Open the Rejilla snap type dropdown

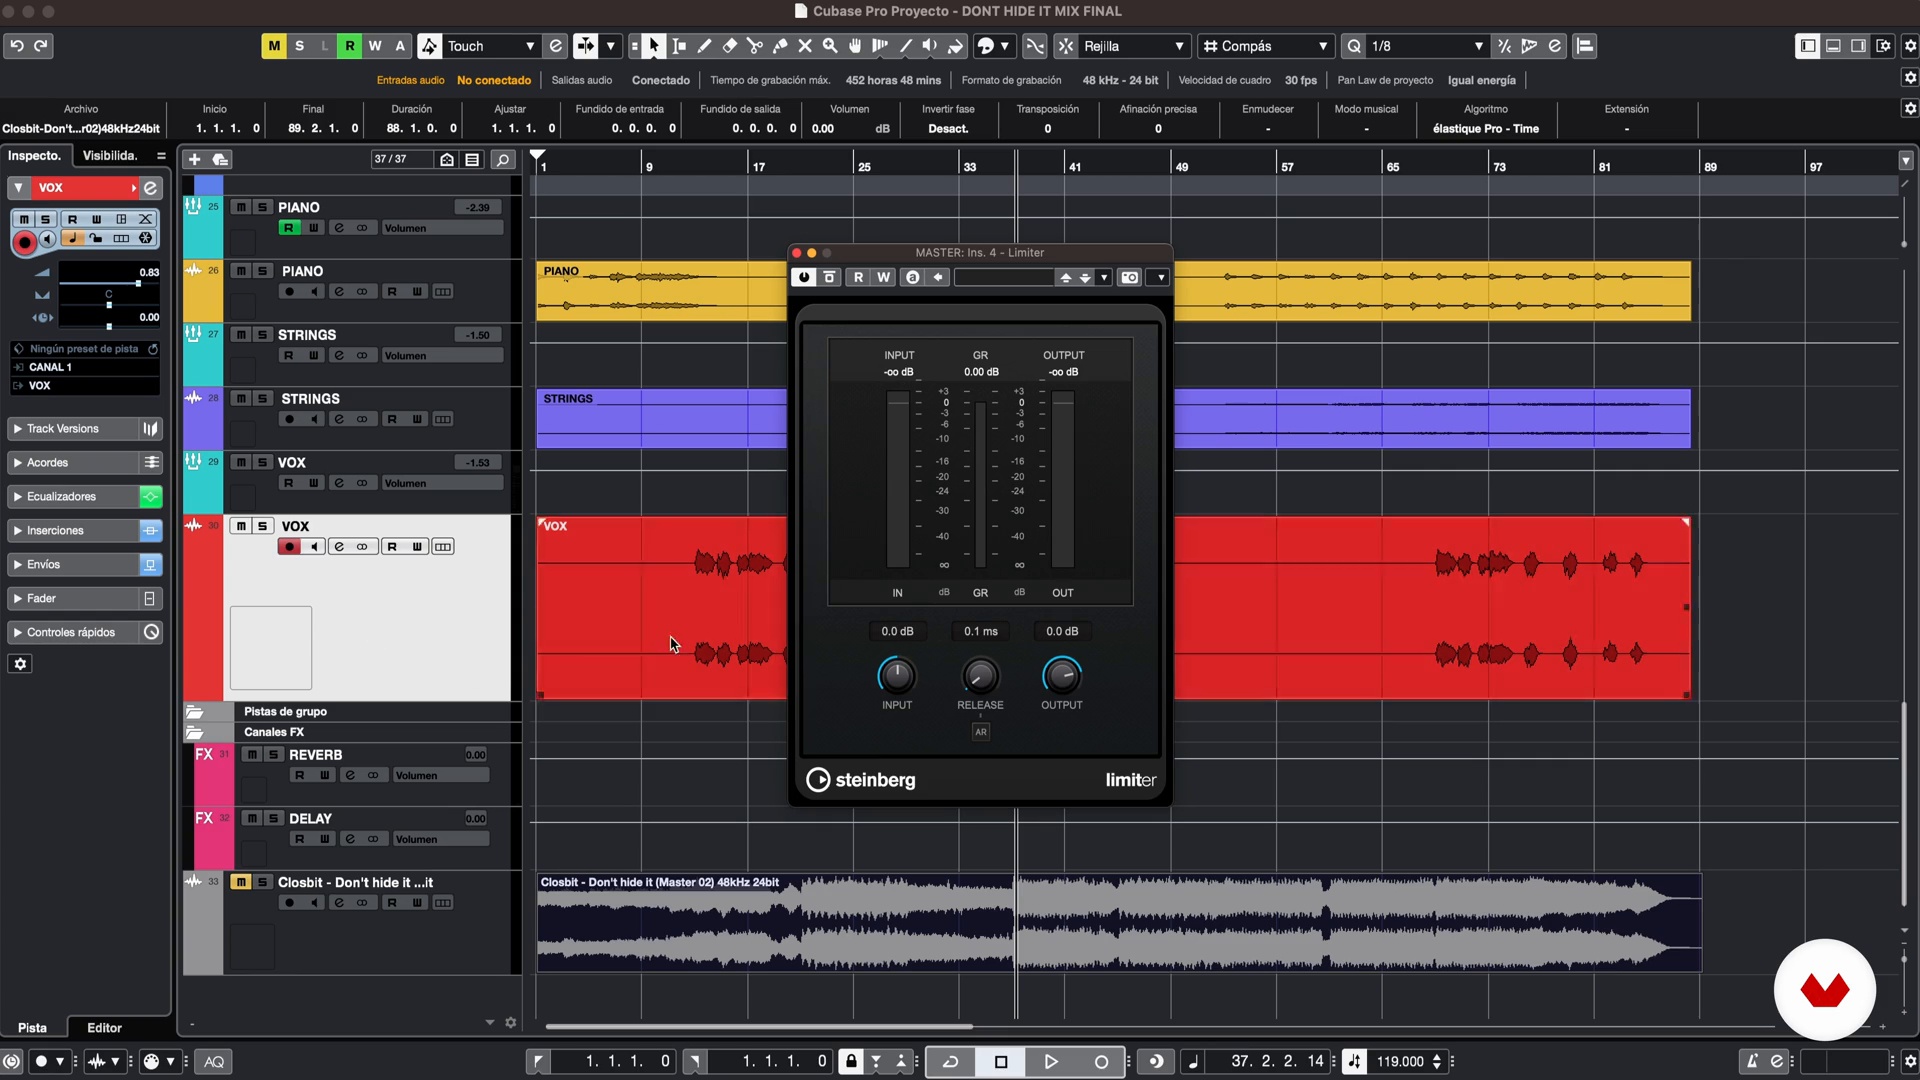pos(1134,46)
